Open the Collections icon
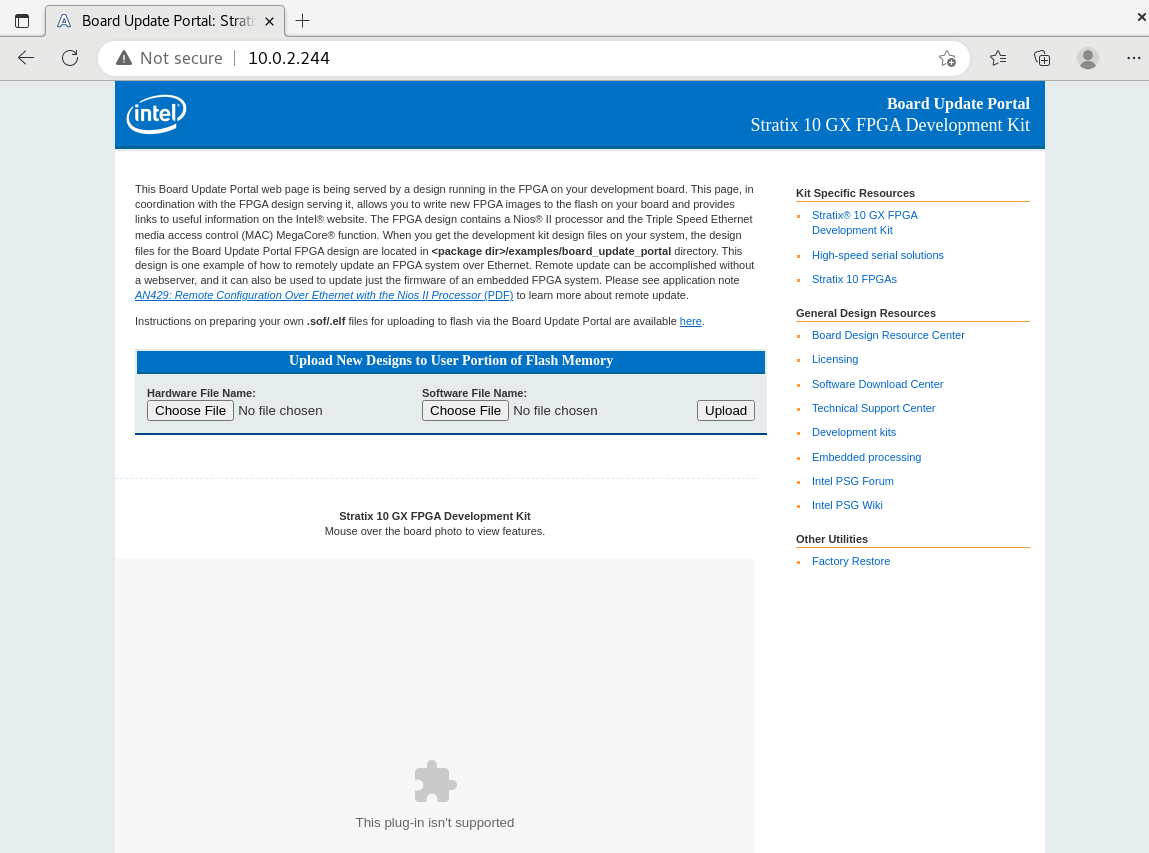 pos(1042,58)
